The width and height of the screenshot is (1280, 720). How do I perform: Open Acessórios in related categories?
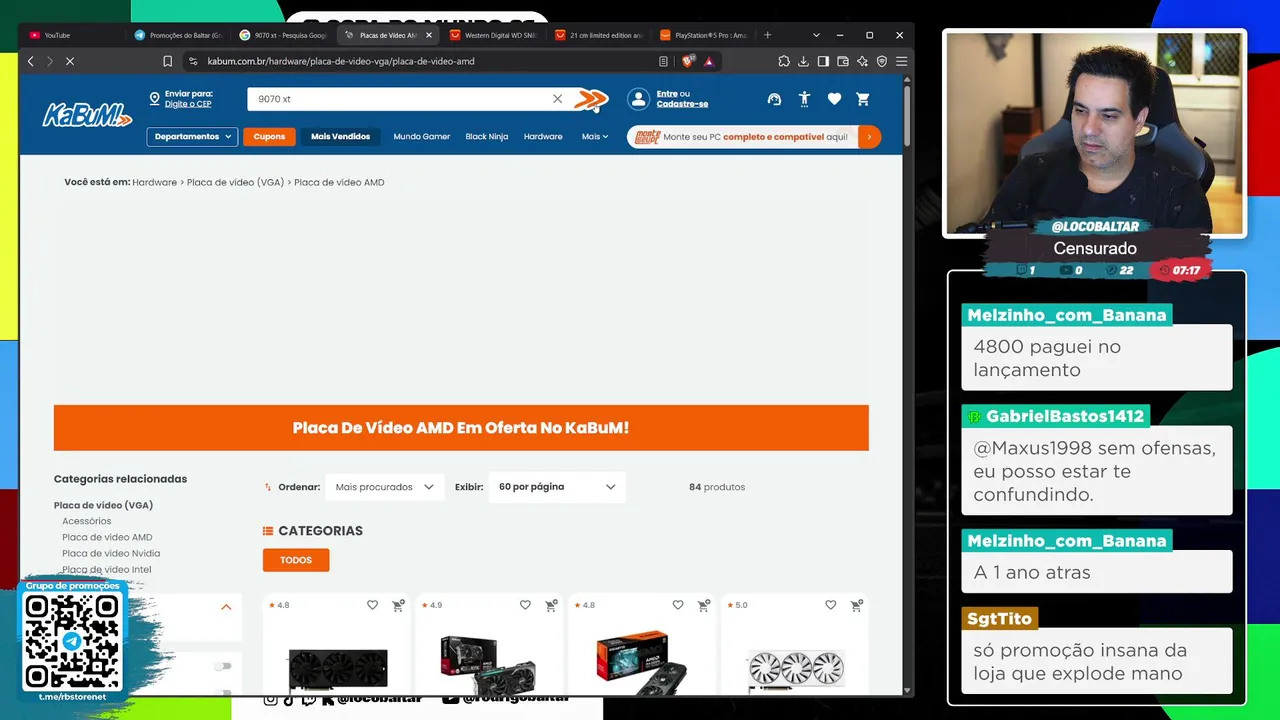pyautogui.click(x=87, y=521)
